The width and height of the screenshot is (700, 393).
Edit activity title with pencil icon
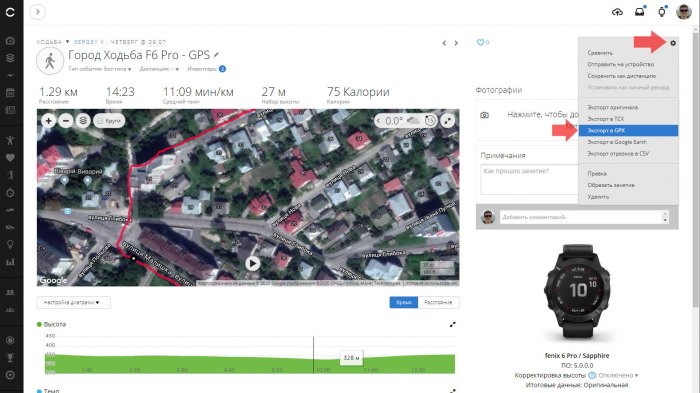pyautogui.click(x=217, y=55)
